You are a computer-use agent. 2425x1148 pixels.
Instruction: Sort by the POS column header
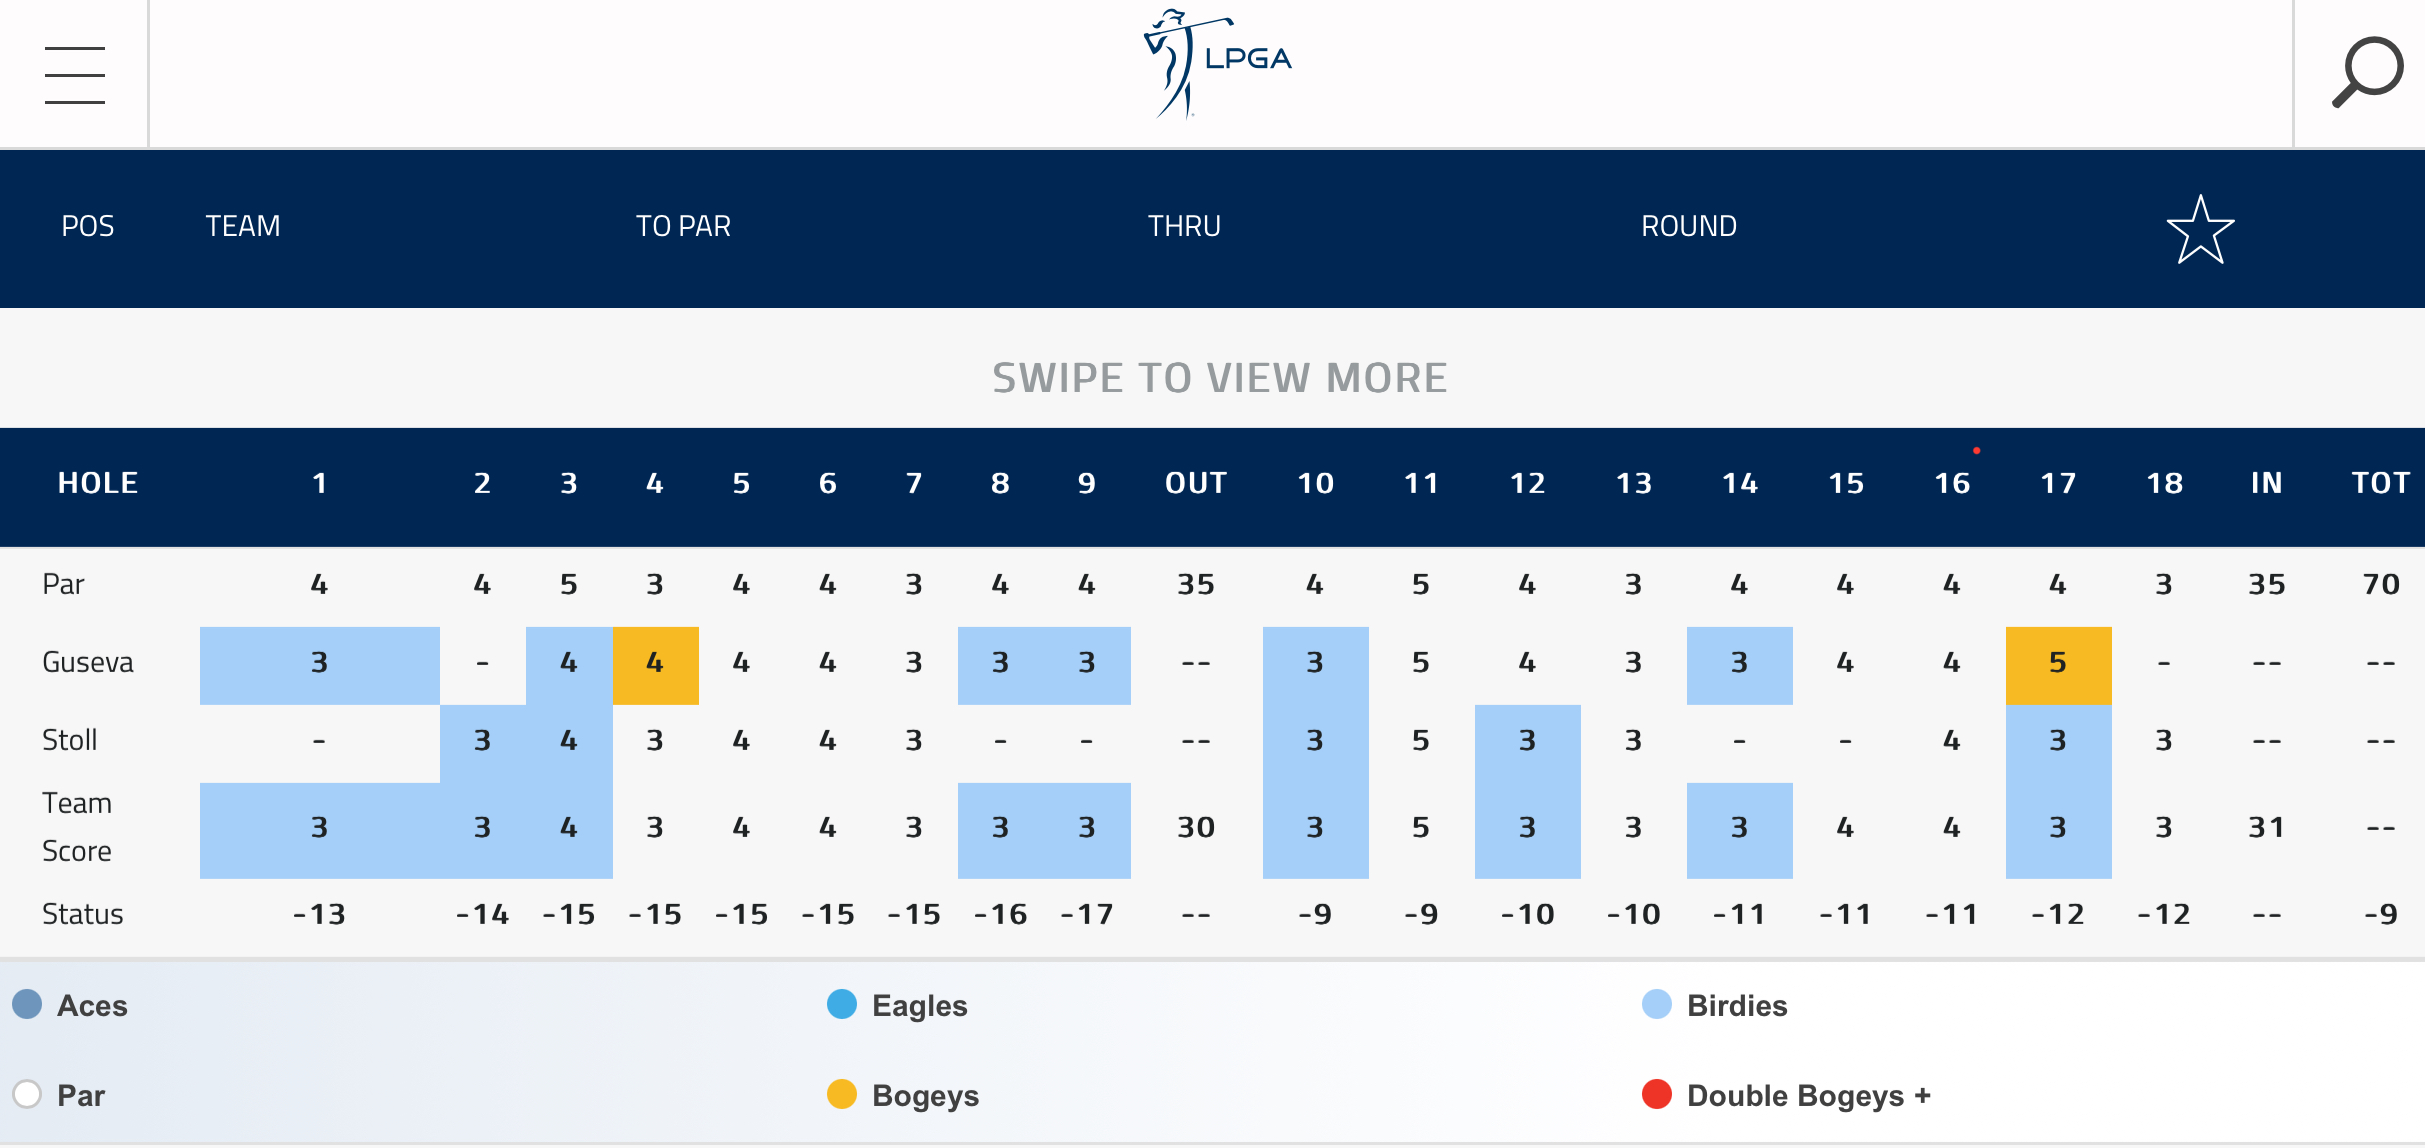88,226
